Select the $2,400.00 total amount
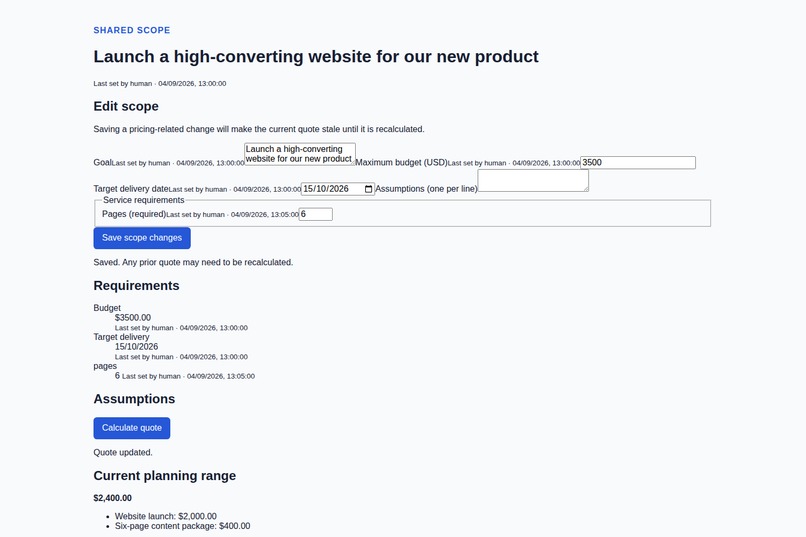Viewport: 806px width, 537px height. point(113,498)
